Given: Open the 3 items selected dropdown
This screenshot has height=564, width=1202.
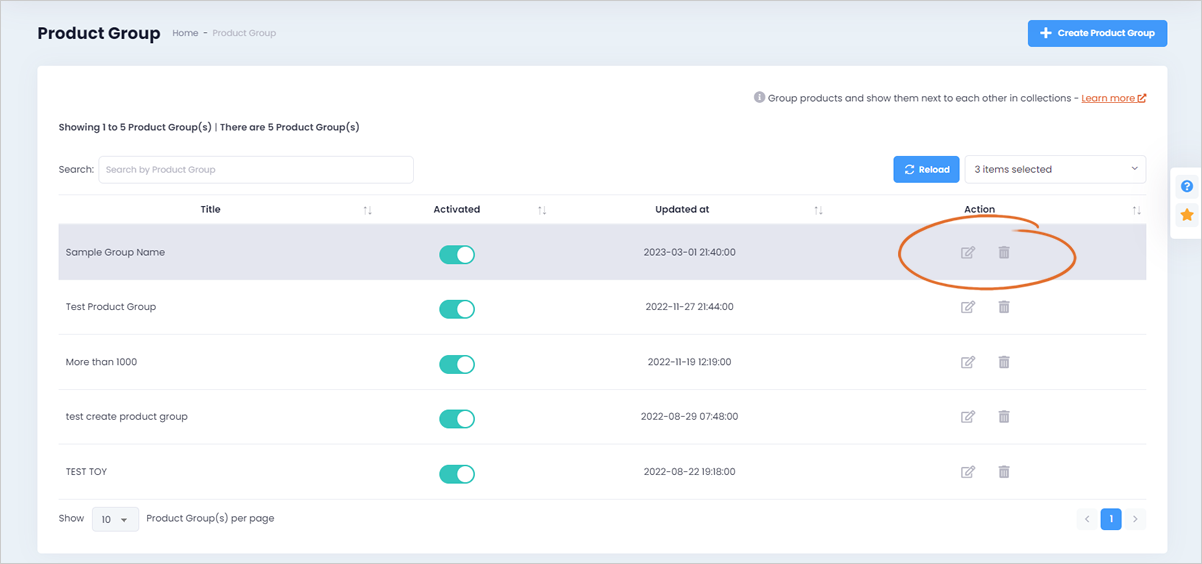Looking at the screenshot, I should (1055, 169).
